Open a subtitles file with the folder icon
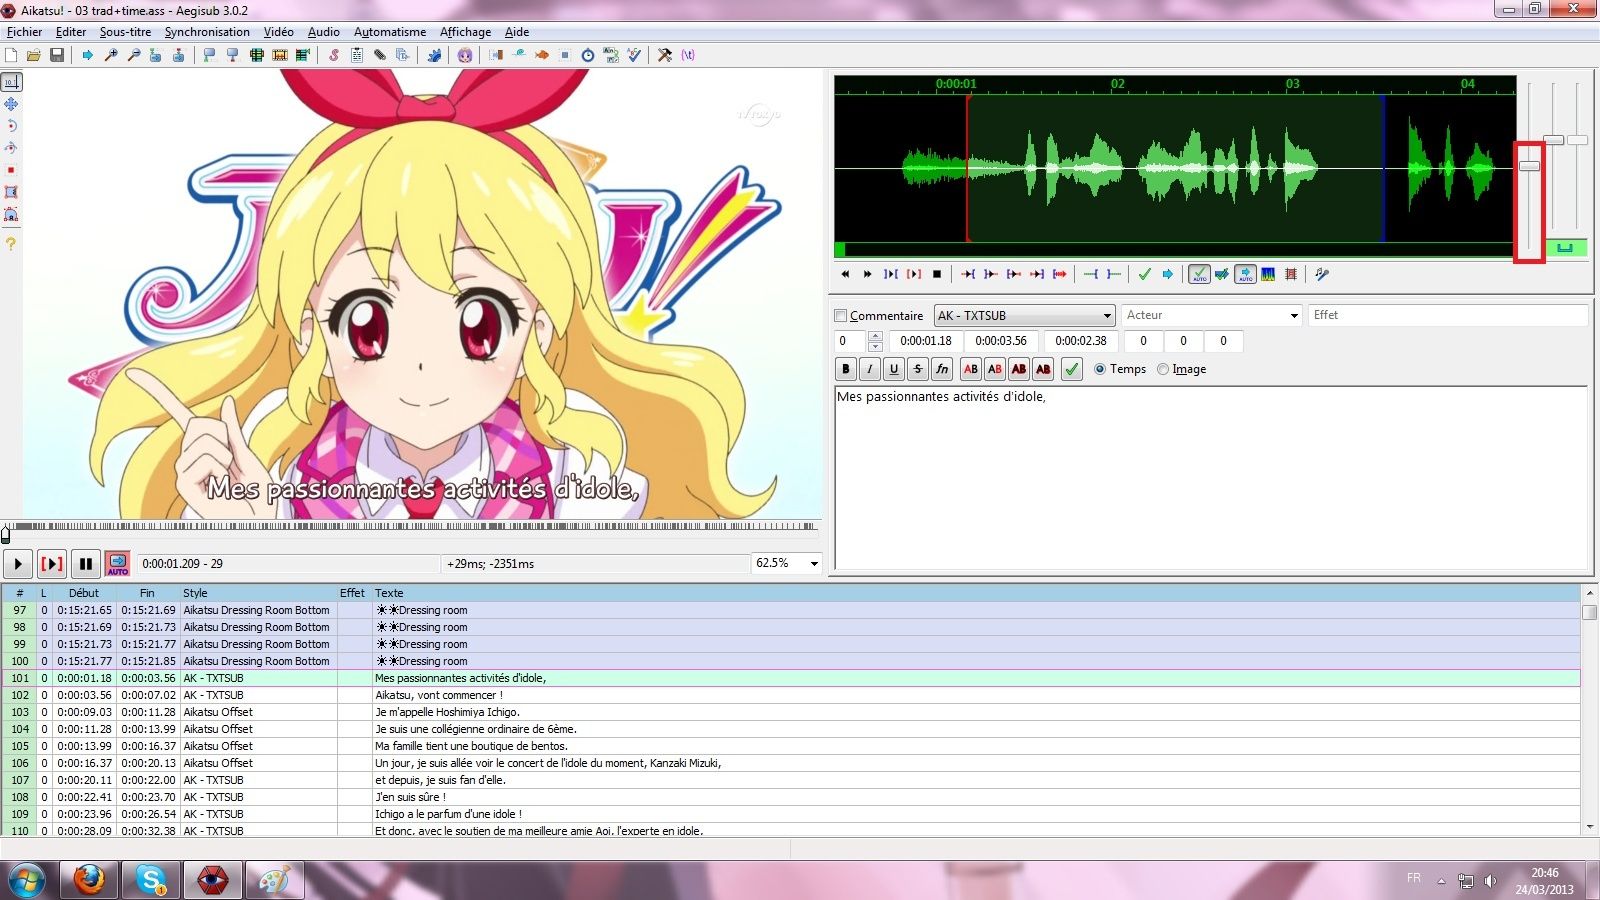This screenshot has height=900, width=1600. 34,55
